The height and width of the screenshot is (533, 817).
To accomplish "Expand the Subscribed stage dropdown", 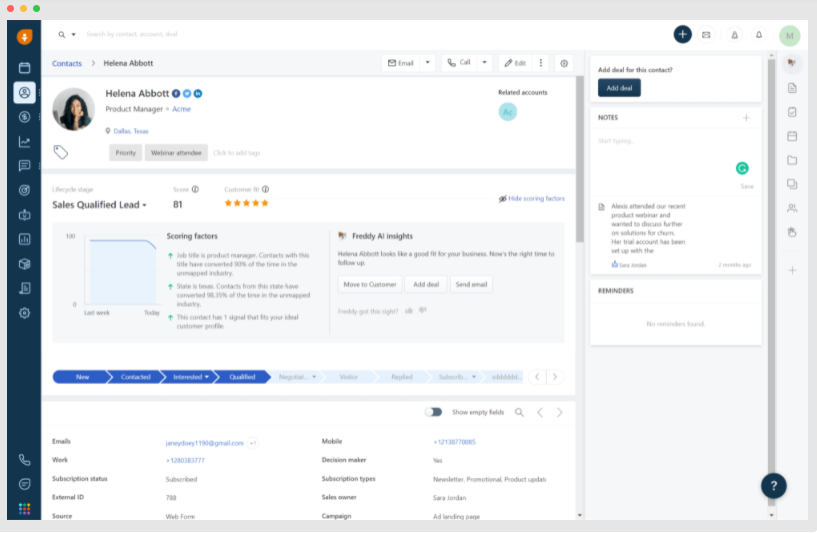I will 474,377.
